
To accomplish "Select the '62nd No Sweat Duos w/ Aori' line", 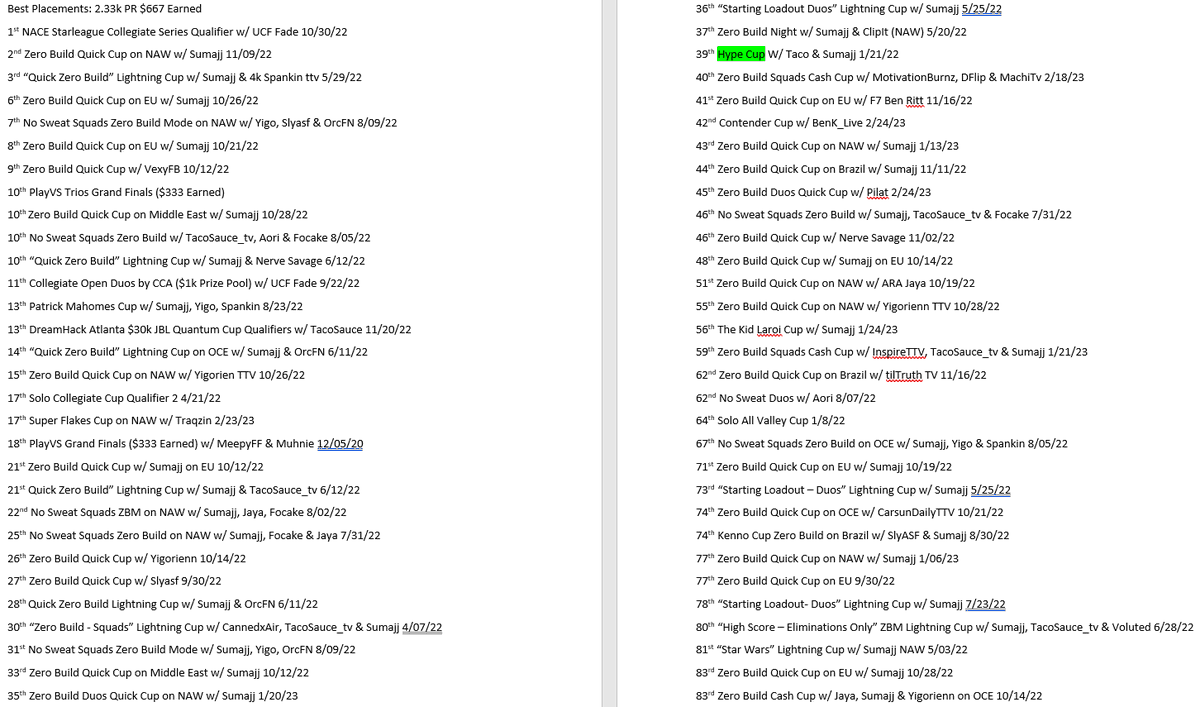I will click(785, 399).
